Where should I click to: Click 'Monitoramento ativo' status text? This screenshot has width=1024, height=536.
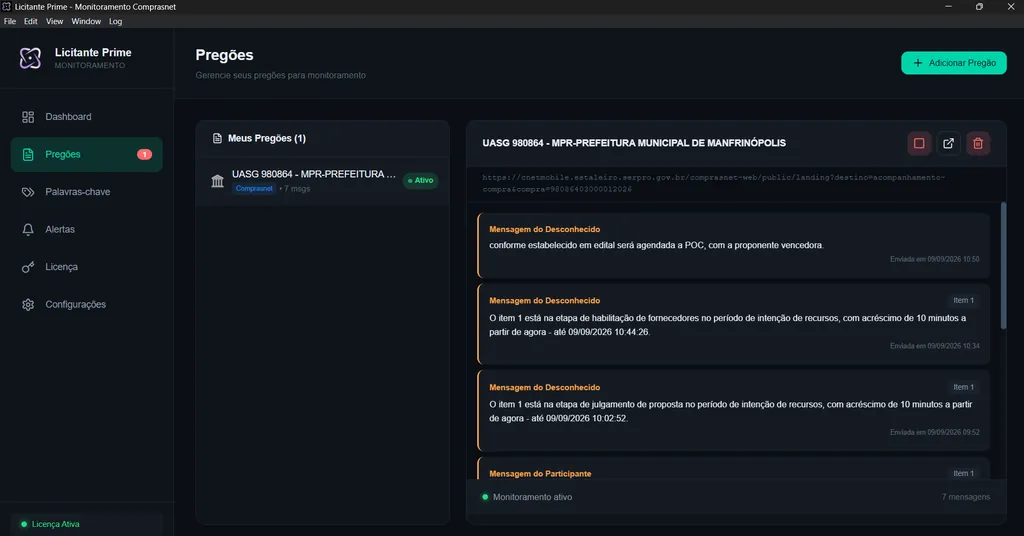point(532,497)
